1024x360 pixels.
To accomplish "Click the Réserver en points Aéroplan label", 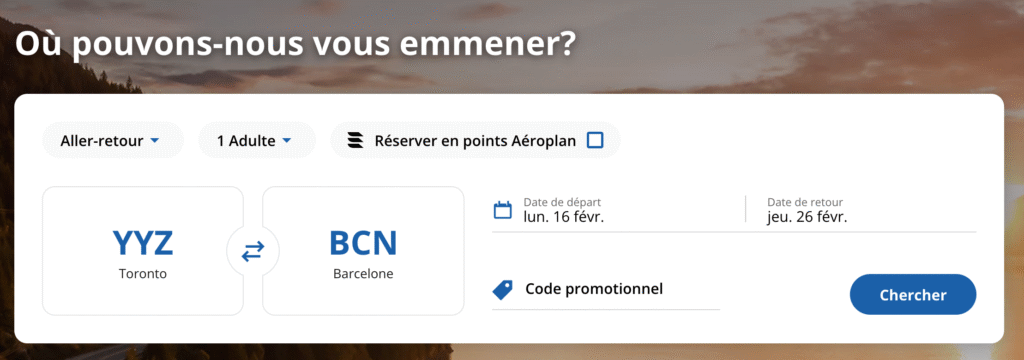I will click(475, 140).
